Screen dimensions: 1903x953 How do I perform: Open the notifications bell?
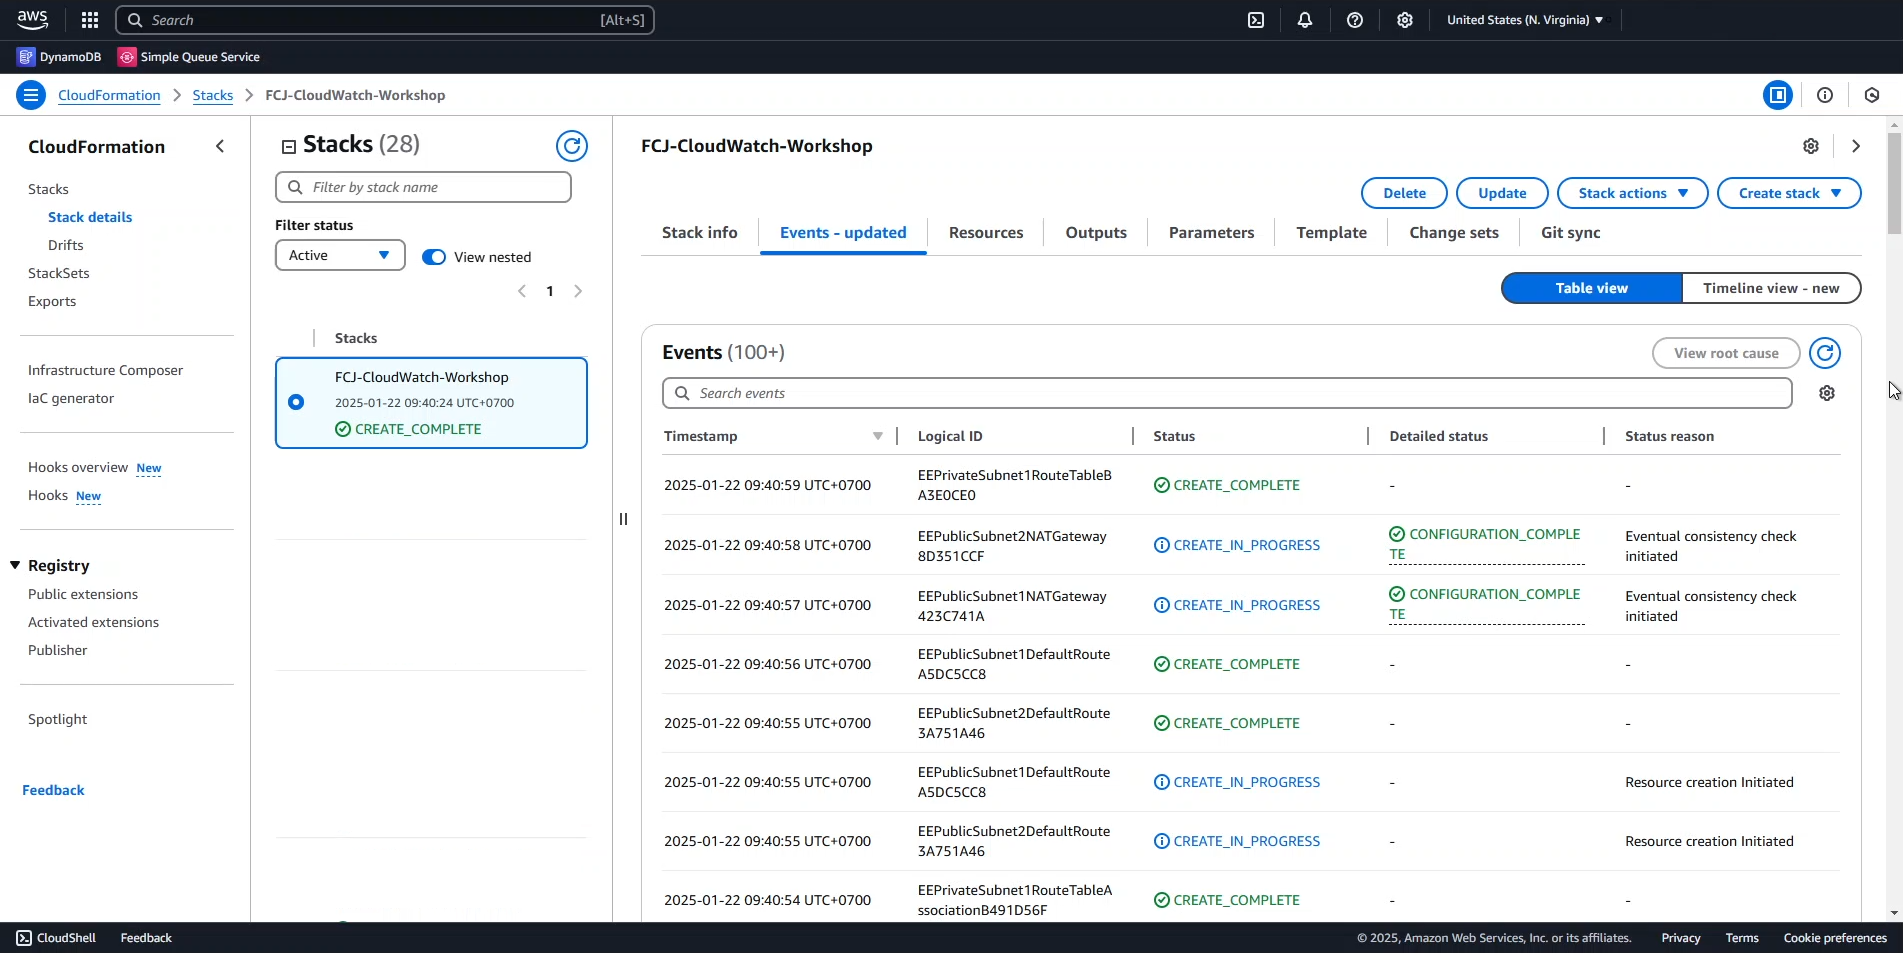click(1305, 20)
